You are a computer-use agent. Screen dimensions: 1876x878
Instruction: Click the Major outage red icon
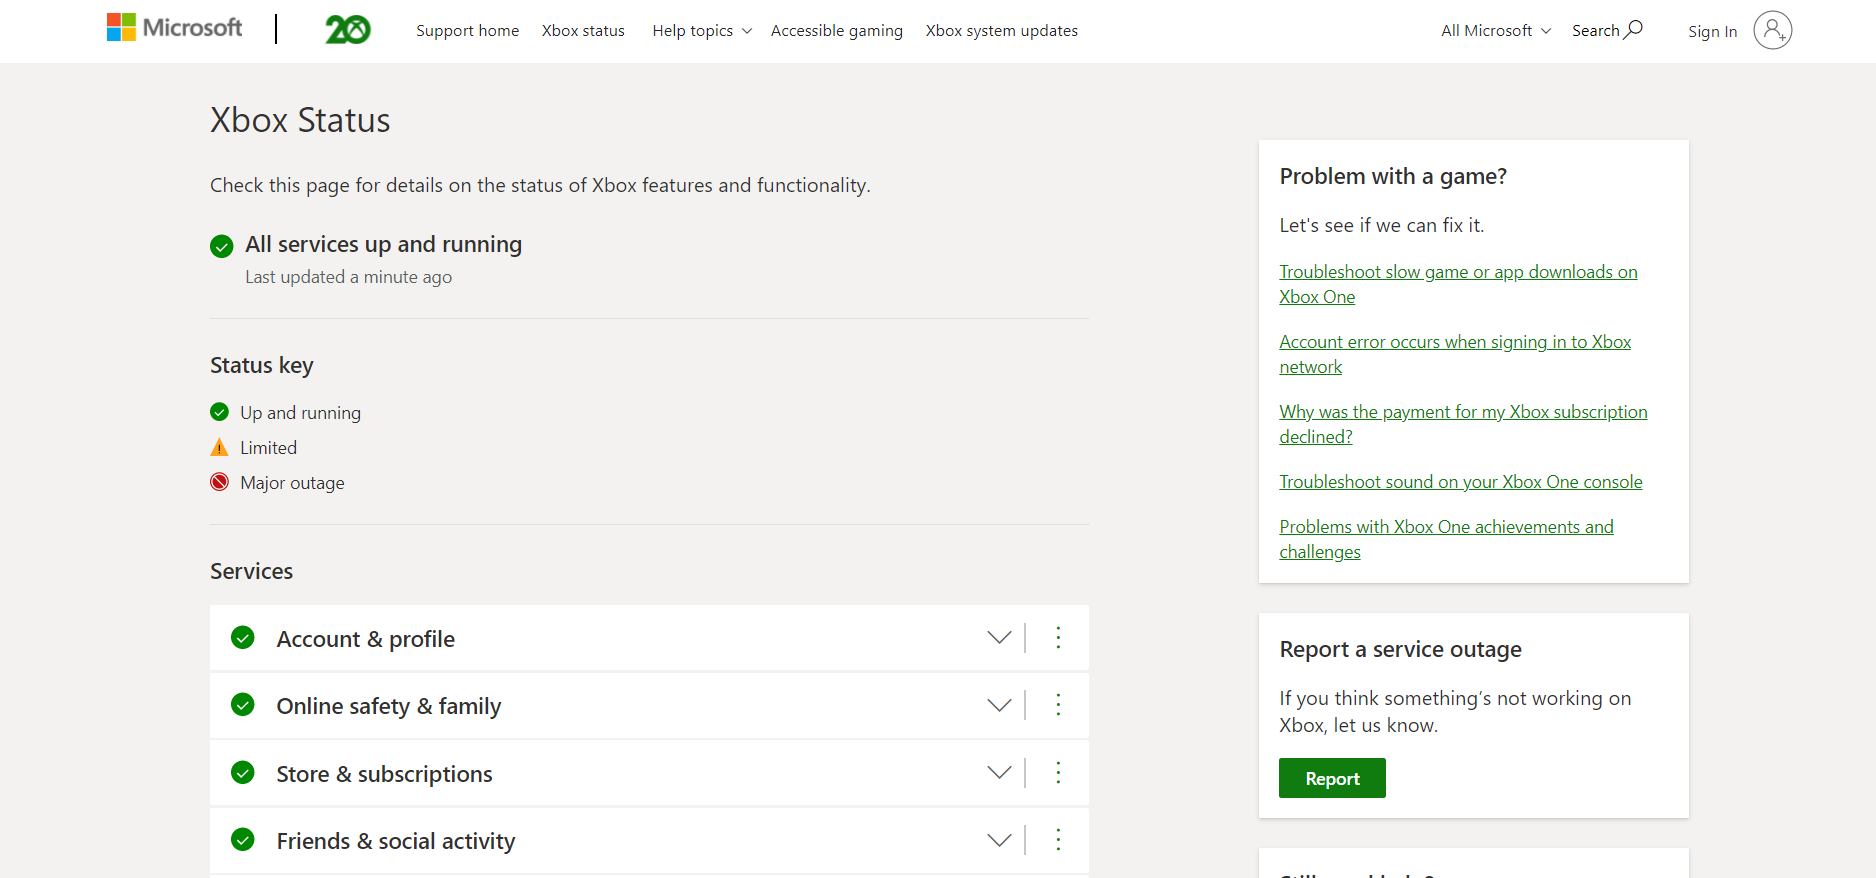pyautogui.click(x=220, y=482)
